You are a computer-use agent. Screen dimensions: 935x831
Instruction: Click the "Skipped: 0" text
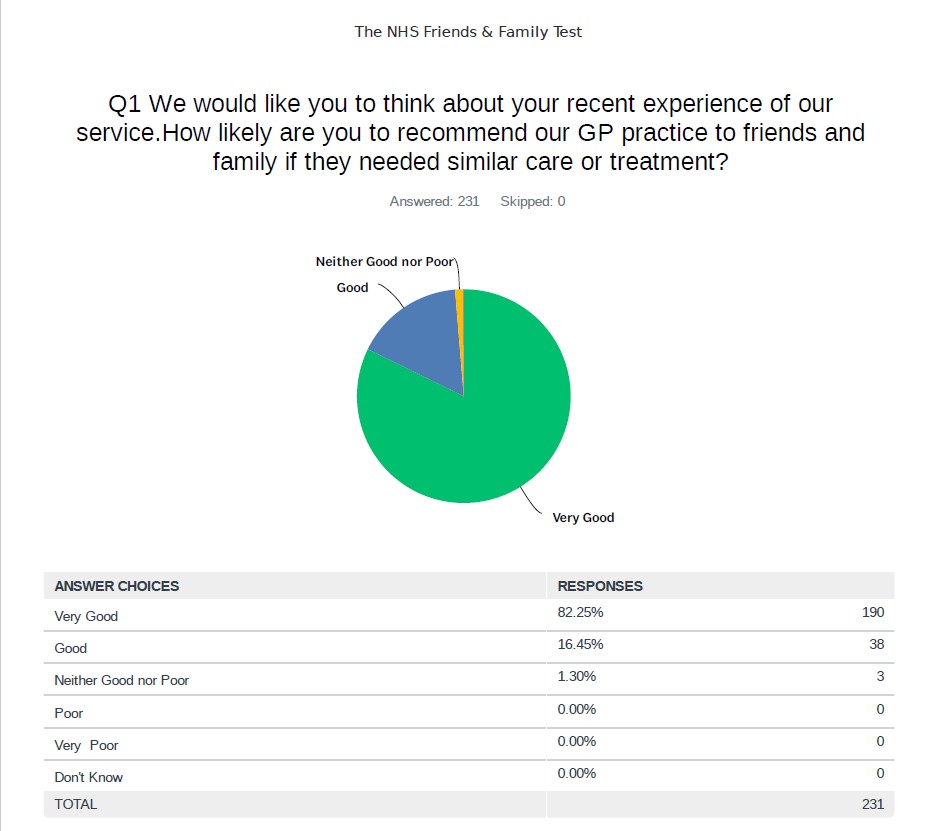click(x=532, y=202)
